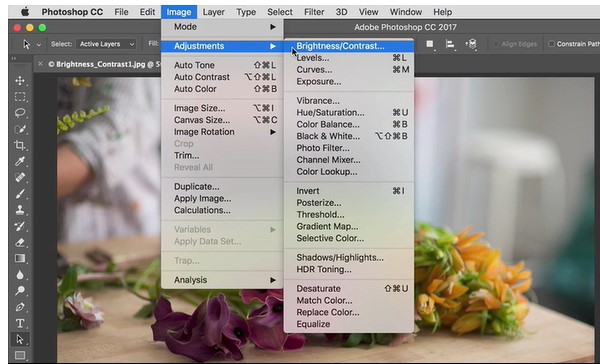Select the Dodge tool
The image size is (600, 364).
pos(20,291)
